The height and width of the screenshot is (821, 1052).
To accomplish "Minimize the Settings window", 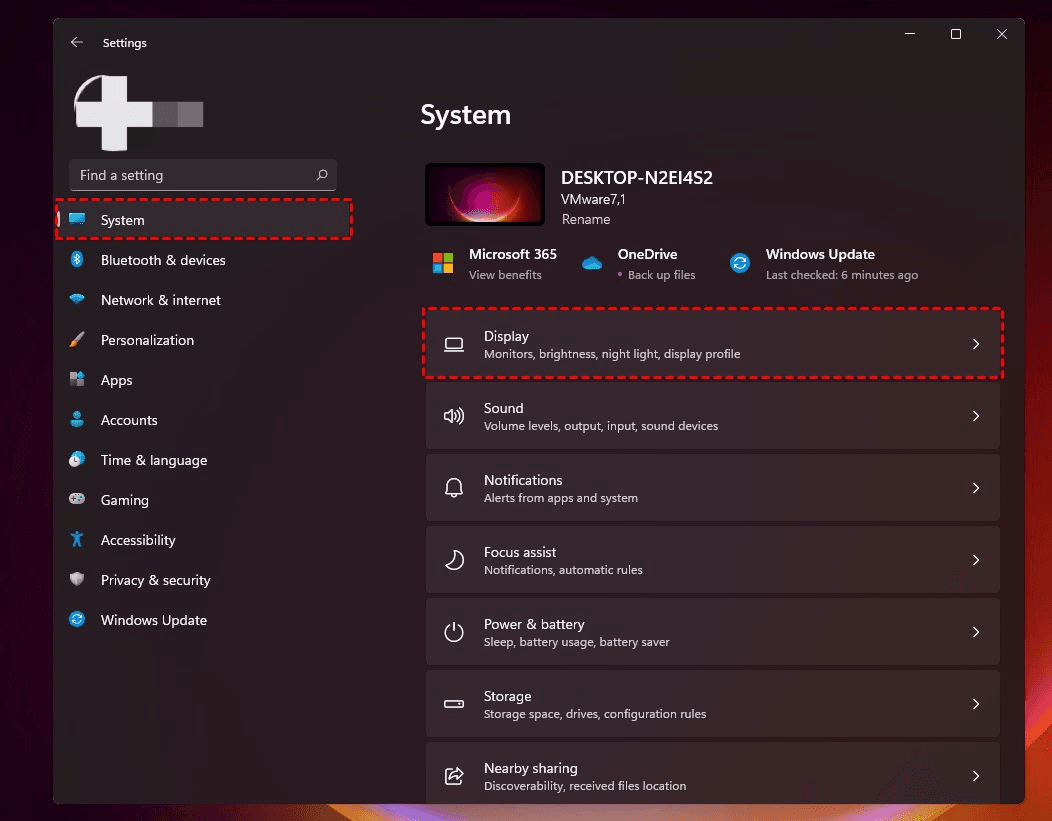I will [x=910, y=34].
